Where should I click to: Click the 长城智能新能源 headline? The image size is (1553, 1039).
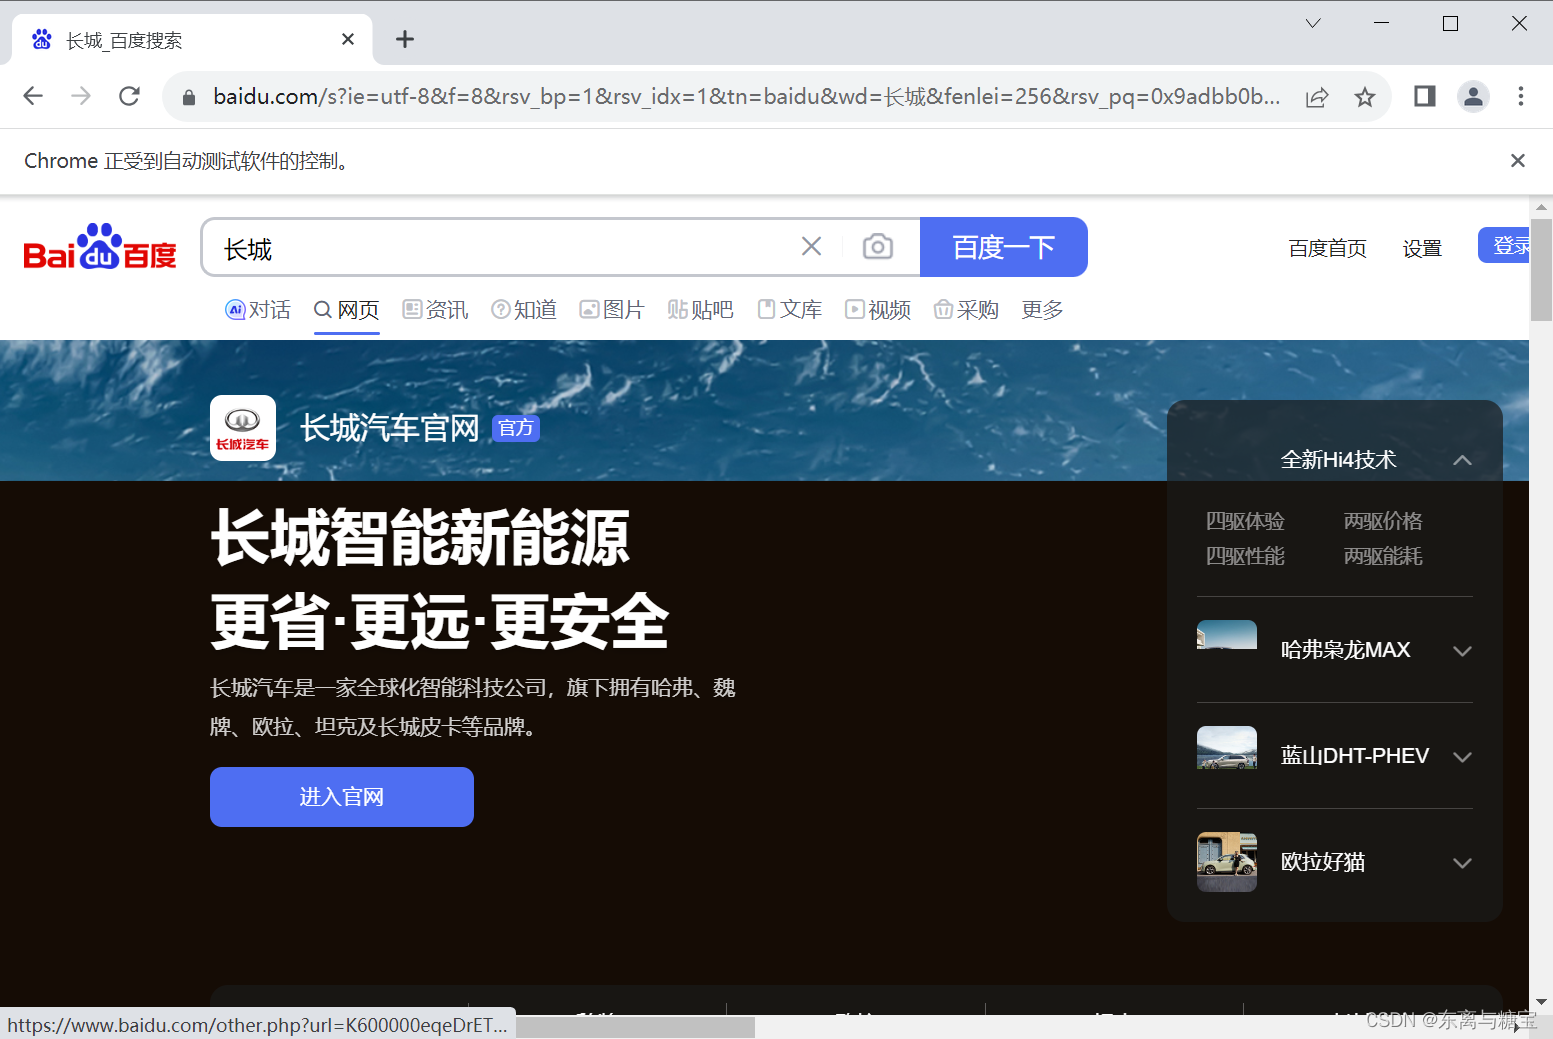(421, 538)
